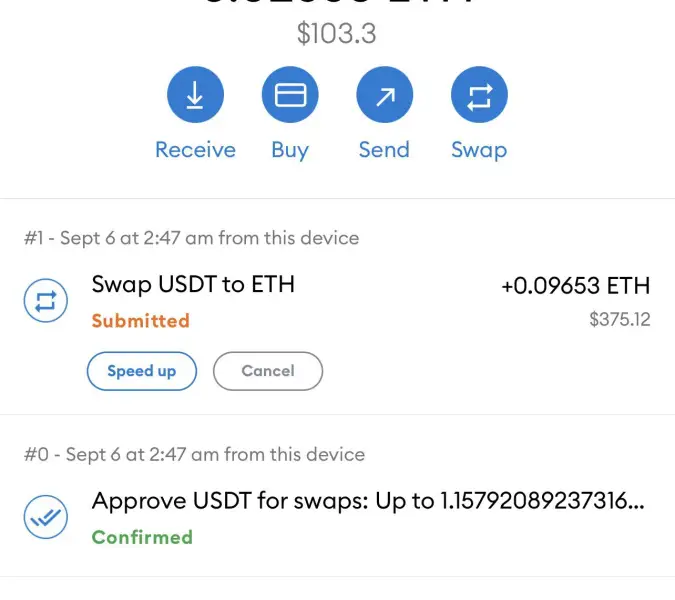Click the orange Submitted status label
Screen dimensions: 675x600
[140, 321]
